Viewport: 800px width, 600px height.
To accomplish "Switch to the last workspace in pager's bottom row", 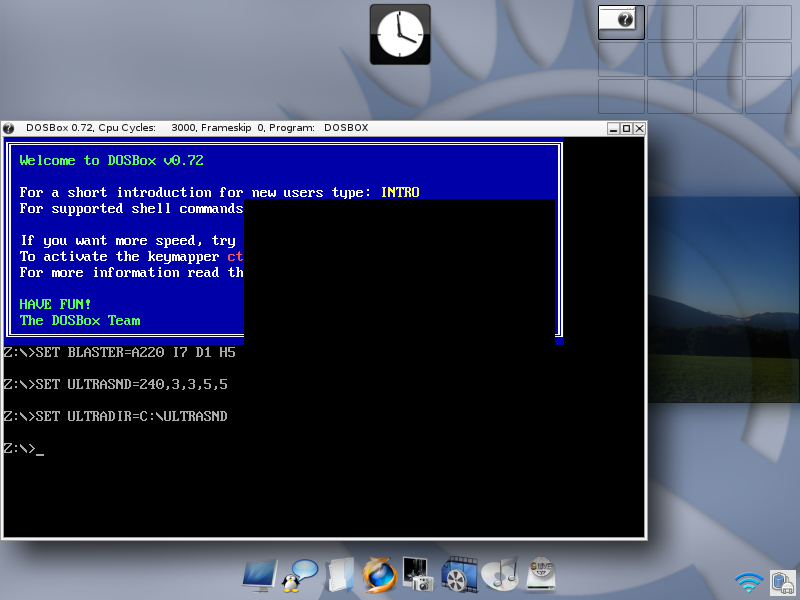I will pos(768,96).
